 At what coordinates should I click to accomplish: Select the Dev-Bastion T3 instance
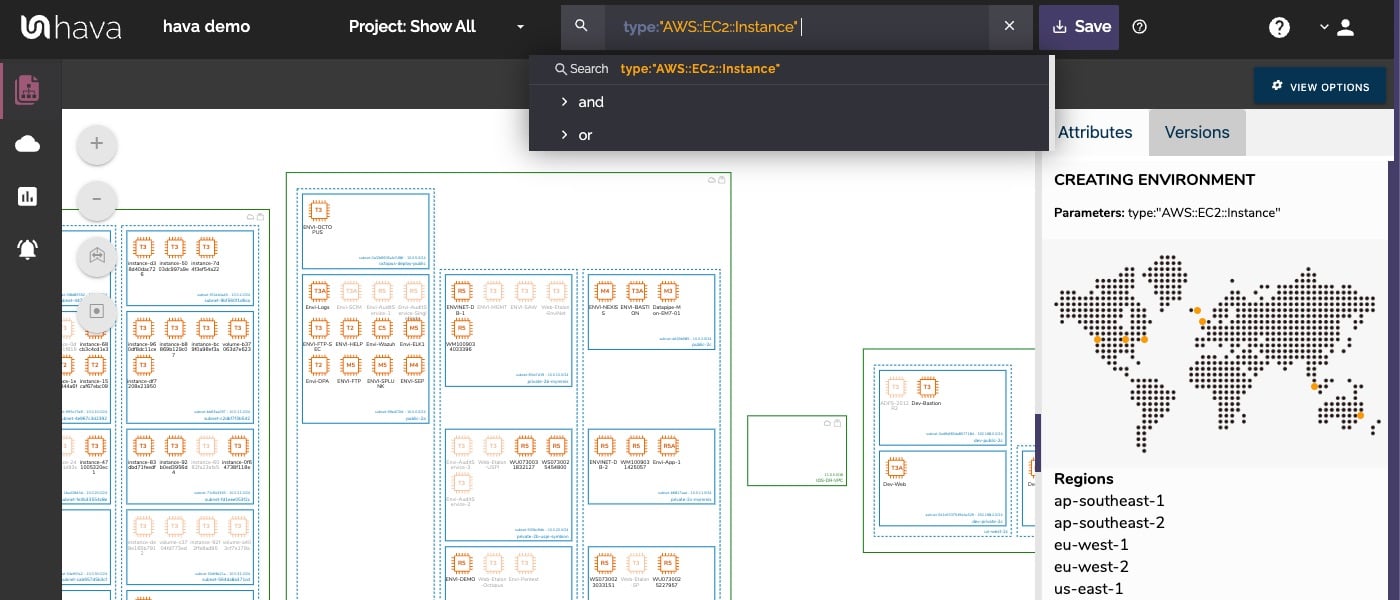coord(928,387)
